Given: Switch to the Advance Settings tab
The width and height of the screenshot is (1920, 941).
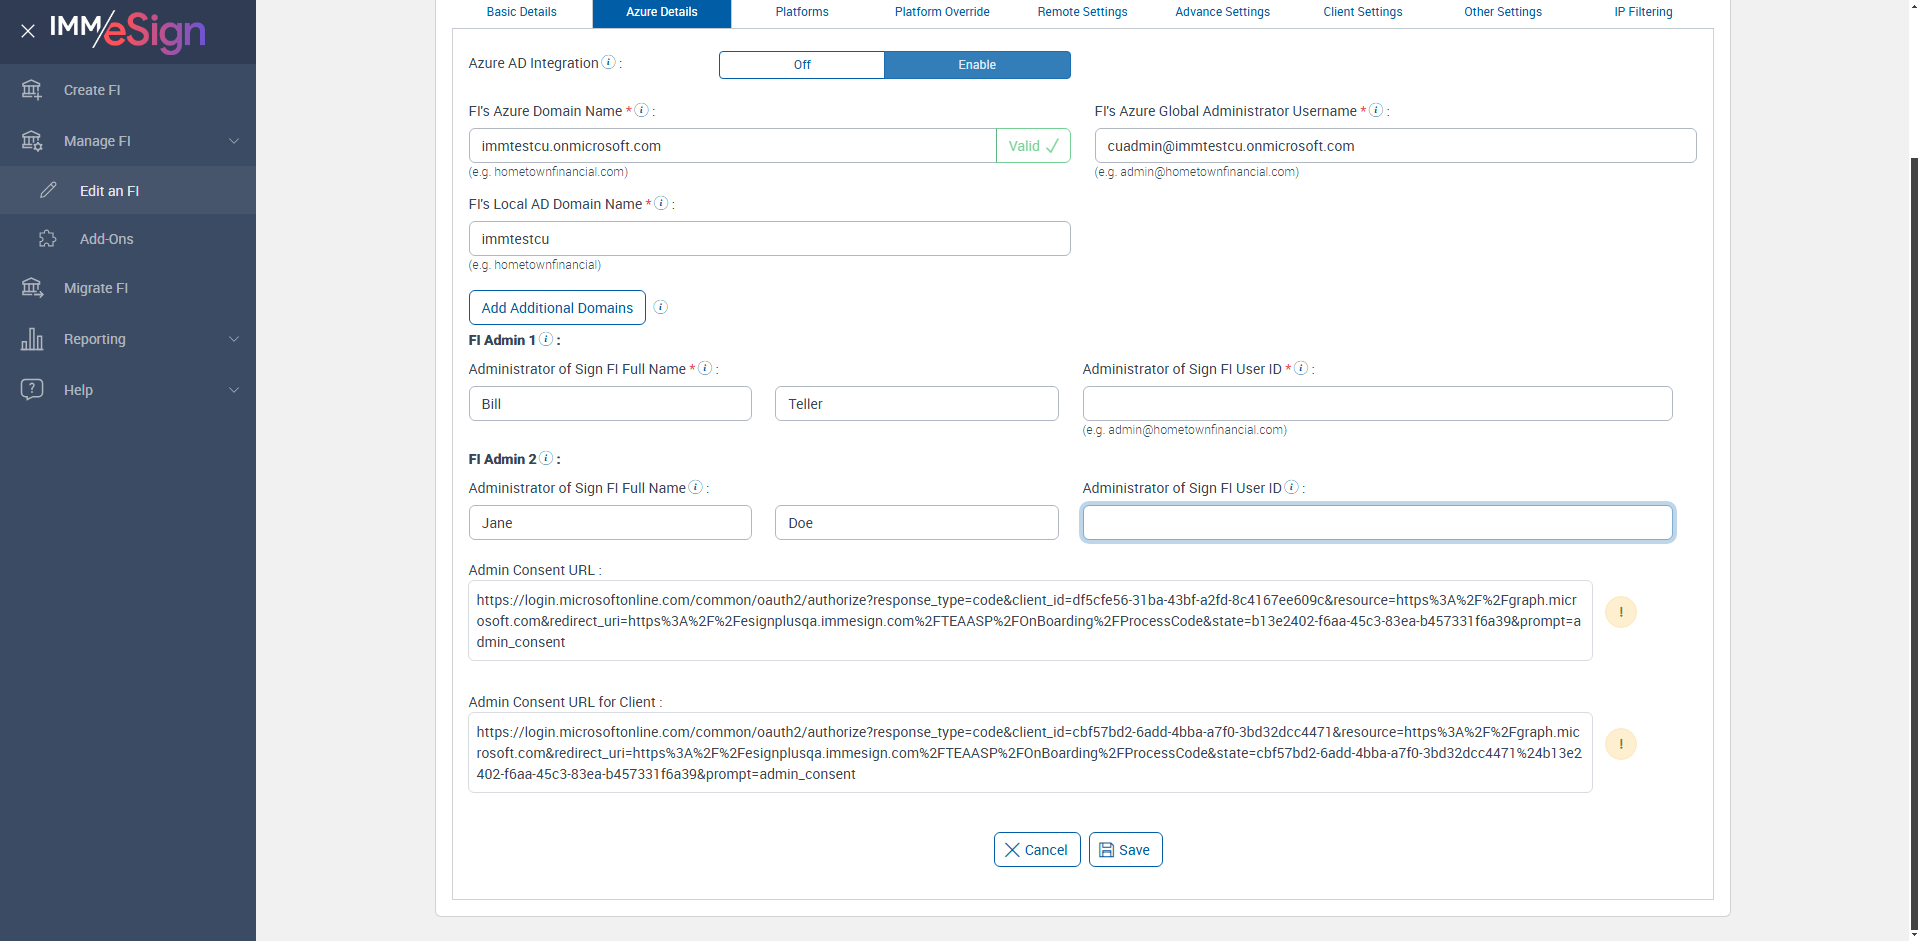Looking at the screenshot, I should [x=1222, y=12].
